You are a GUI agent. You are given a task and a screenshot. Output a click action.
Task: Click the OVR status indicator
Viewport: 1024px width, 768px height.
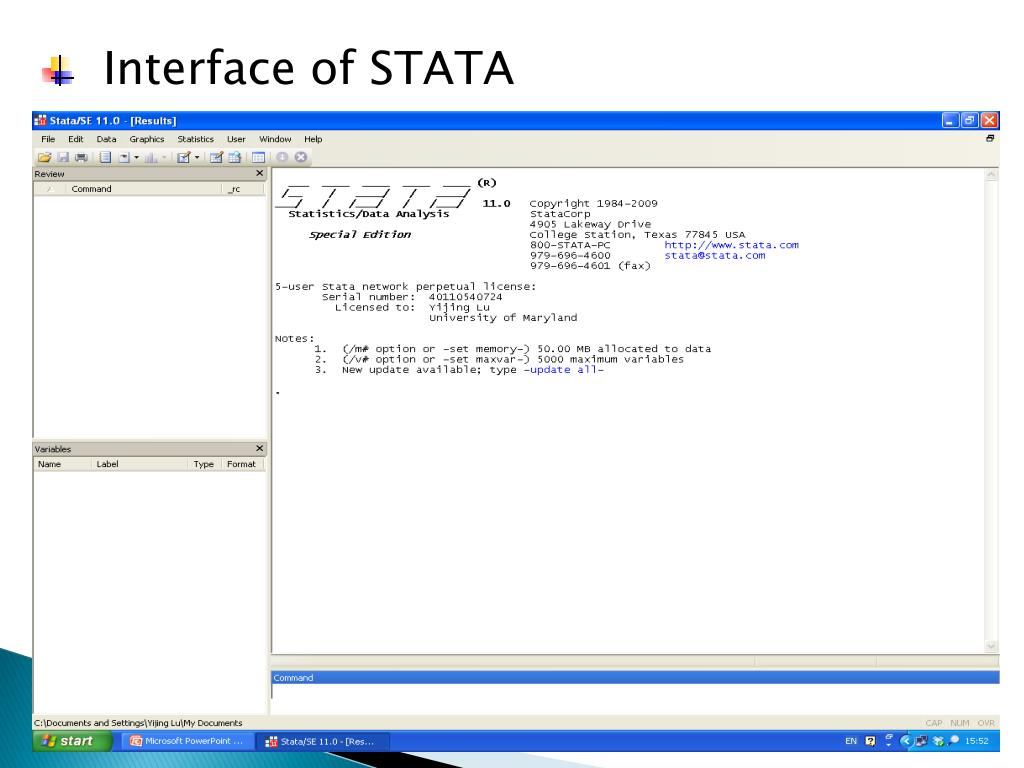[x=986, y=723]
